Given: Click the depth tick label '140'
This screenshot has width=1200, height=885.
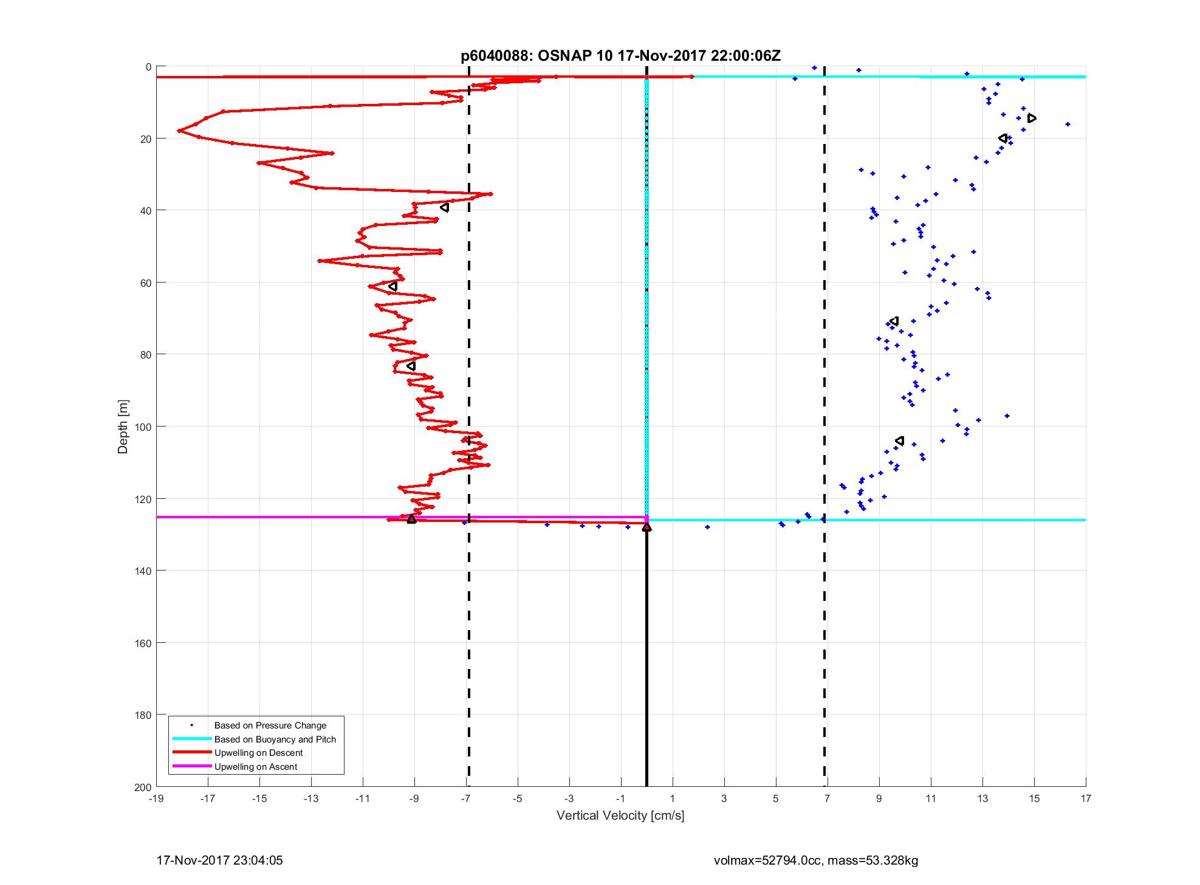Looking at the screenshot, I should 141,571.
